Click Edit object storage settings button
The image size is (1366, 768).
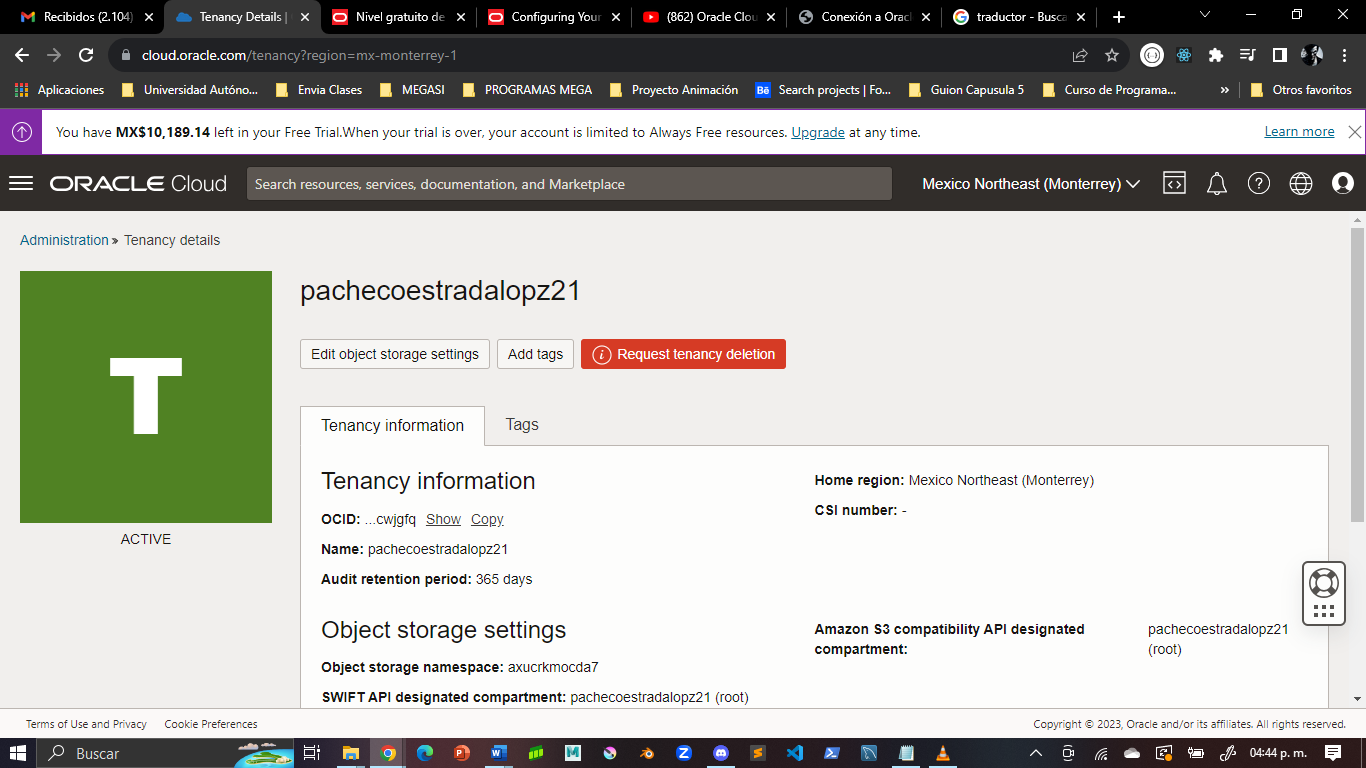tap(395, 354)
